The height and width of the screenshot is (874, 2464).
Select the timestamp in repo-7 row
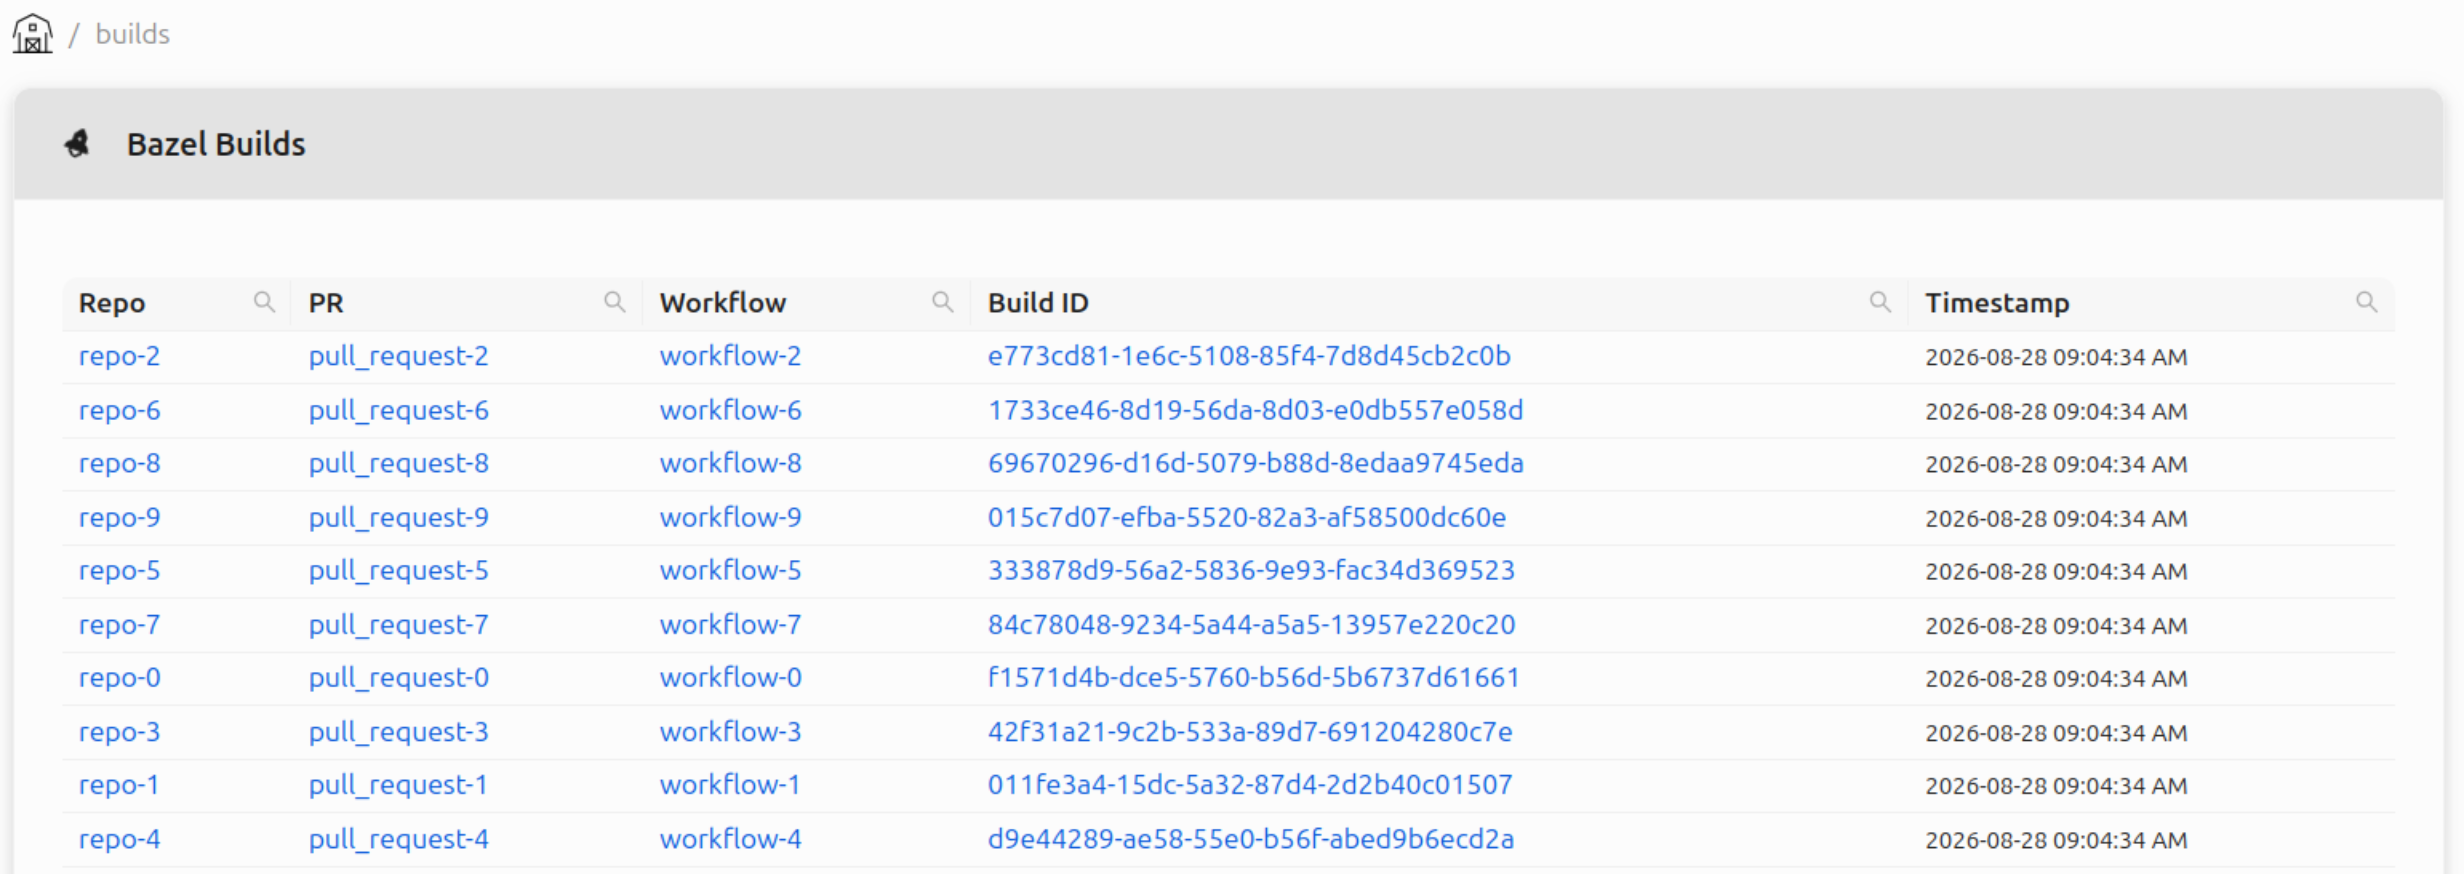(x=2056, y=625)
